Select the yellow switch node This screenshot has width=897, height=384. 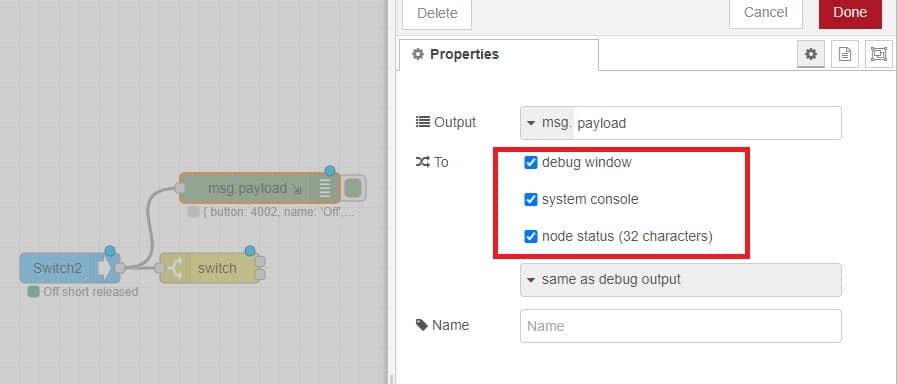[209, 268]
